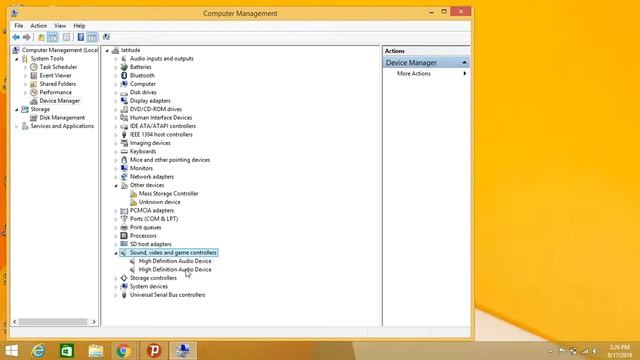Image resolution: width=640 pixels, height=360 pixels.
Task: Expand Services and Applications node
Action: 17,127
